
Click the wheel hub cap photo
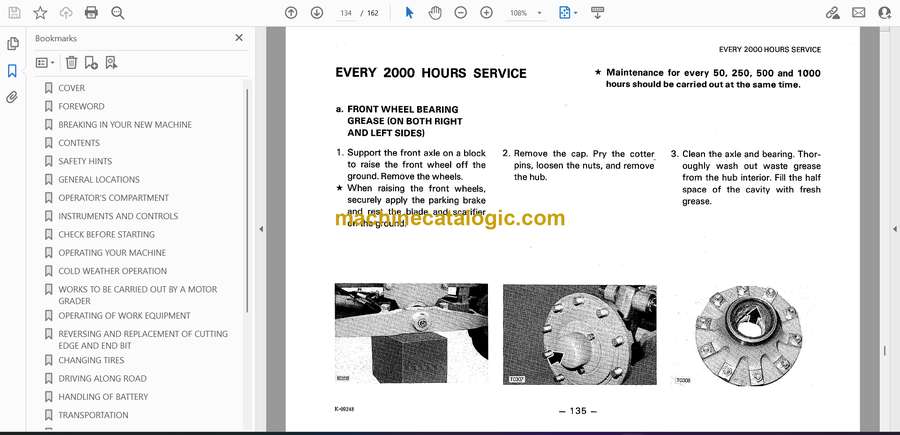pos(580,335)
